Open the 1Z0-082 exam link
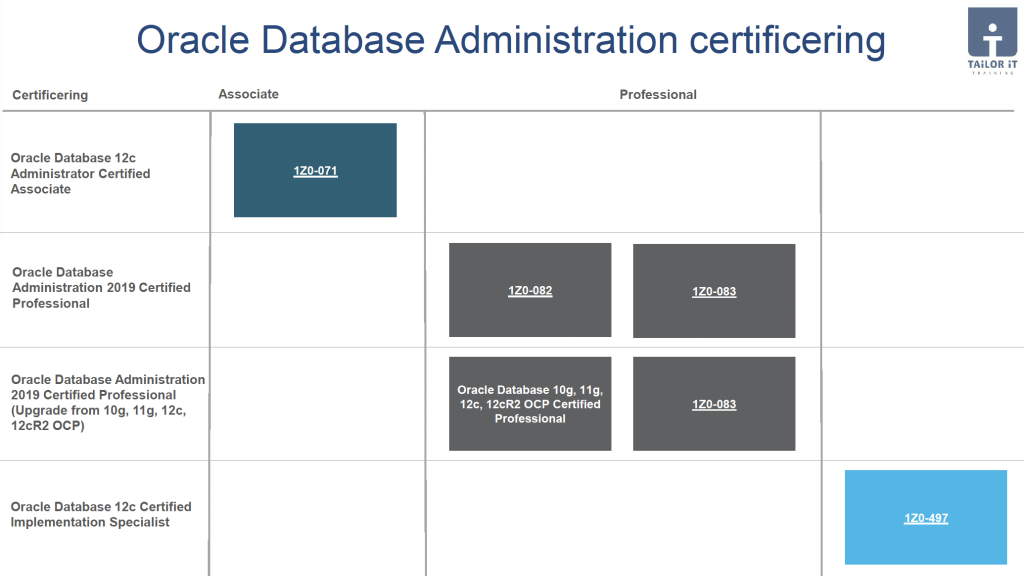1024x576 pixels. click(530, 291)
